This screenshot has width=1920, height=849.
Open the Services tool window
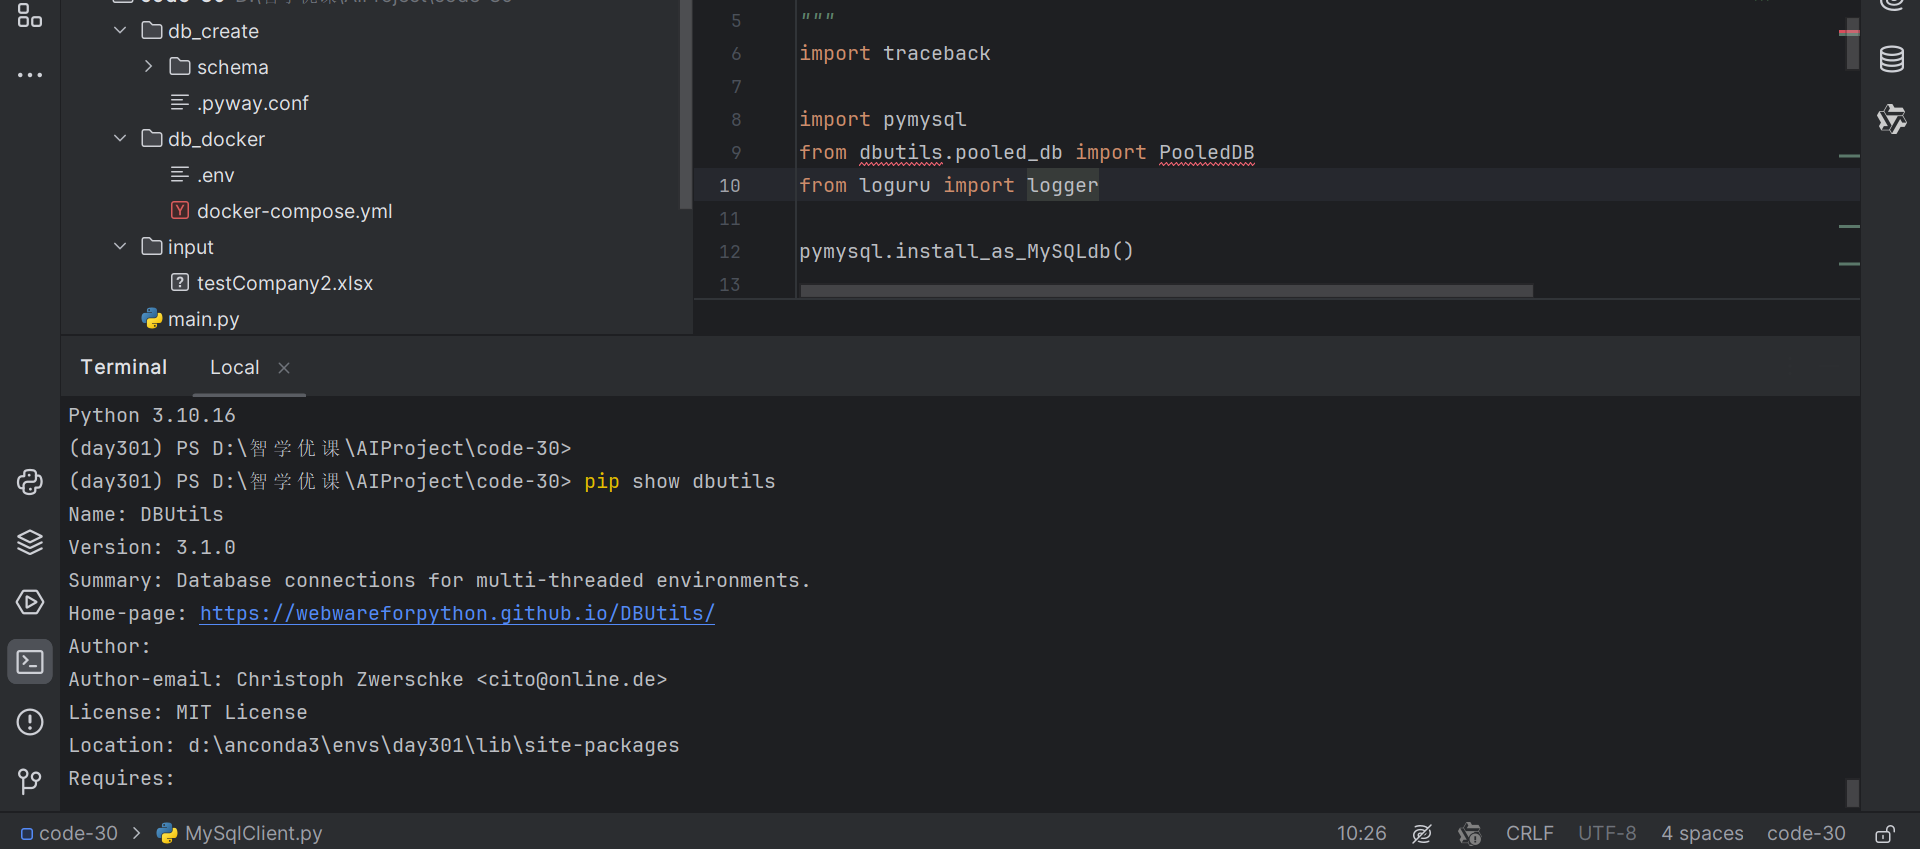[30, 602]
